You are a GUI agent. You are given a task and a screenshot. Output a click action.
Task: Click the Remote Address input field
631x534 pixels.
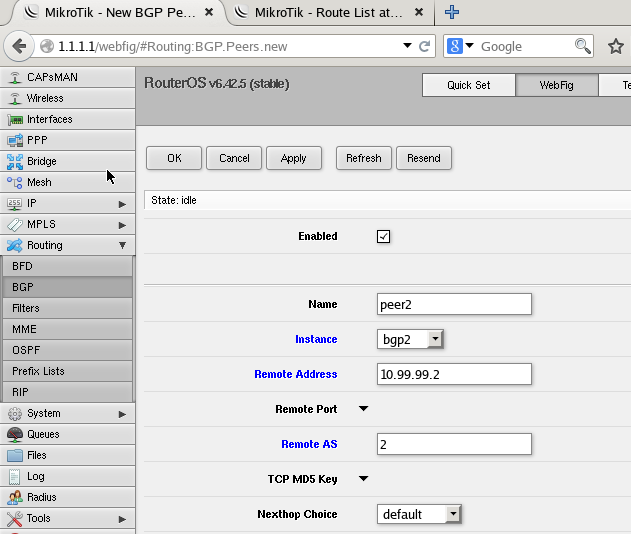[x=454, y=374]
